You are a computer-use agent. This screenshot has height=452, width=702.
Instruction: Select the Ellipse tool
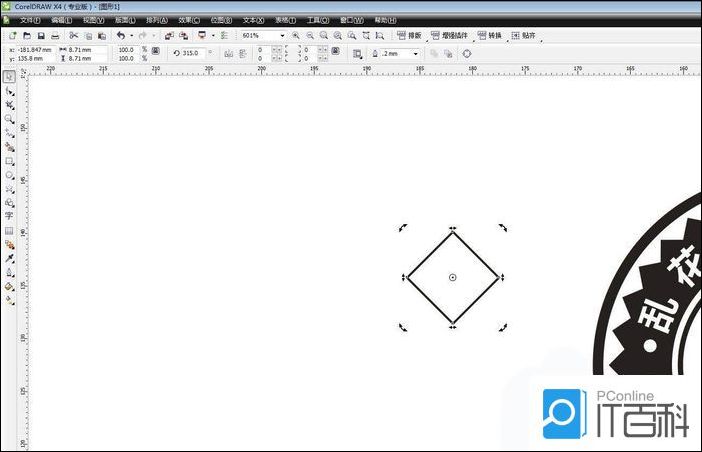point(9,175)
